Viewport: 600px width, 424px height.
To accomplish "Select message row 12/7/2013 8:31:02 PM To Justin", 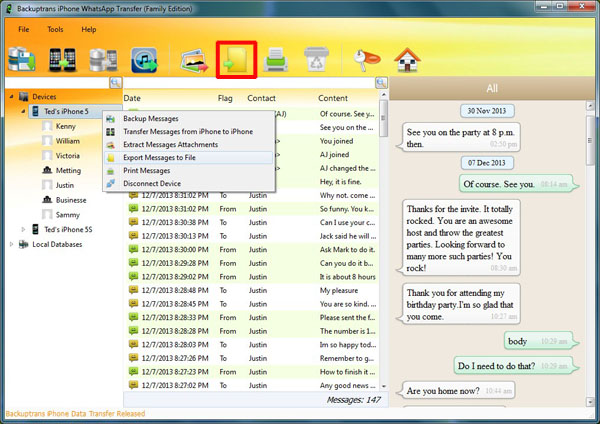I will [252, 196].
